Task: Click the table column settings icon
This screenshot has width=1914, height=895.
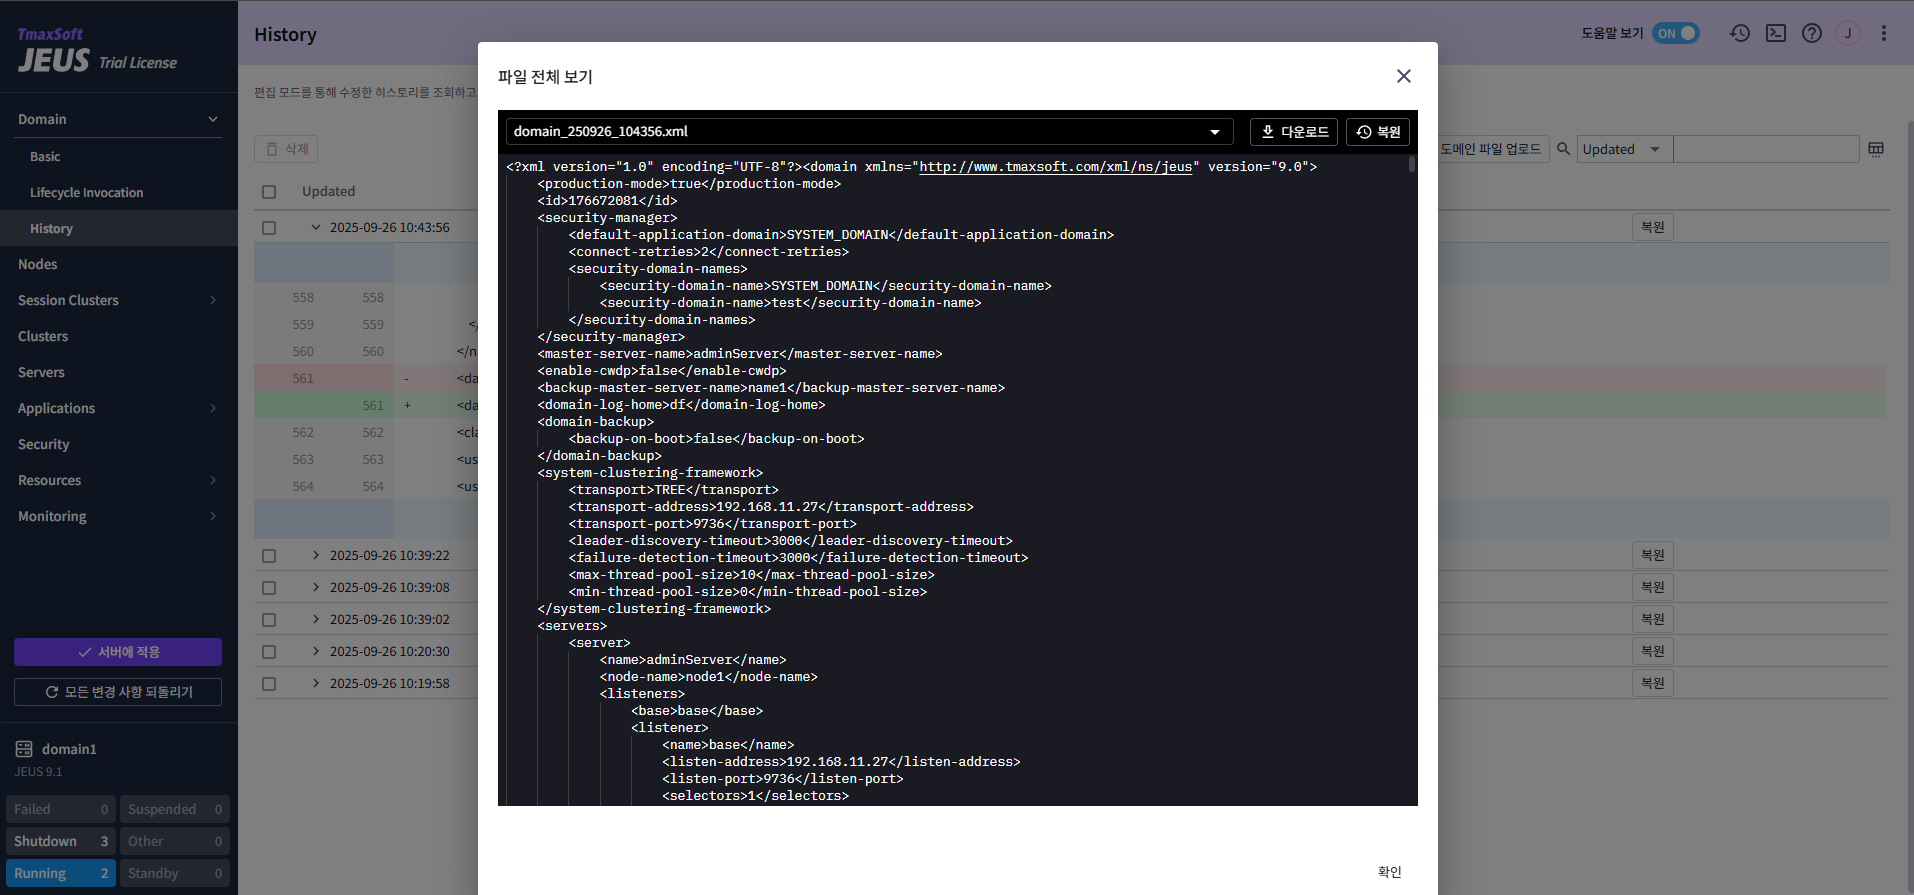Action: (1876, 149)
